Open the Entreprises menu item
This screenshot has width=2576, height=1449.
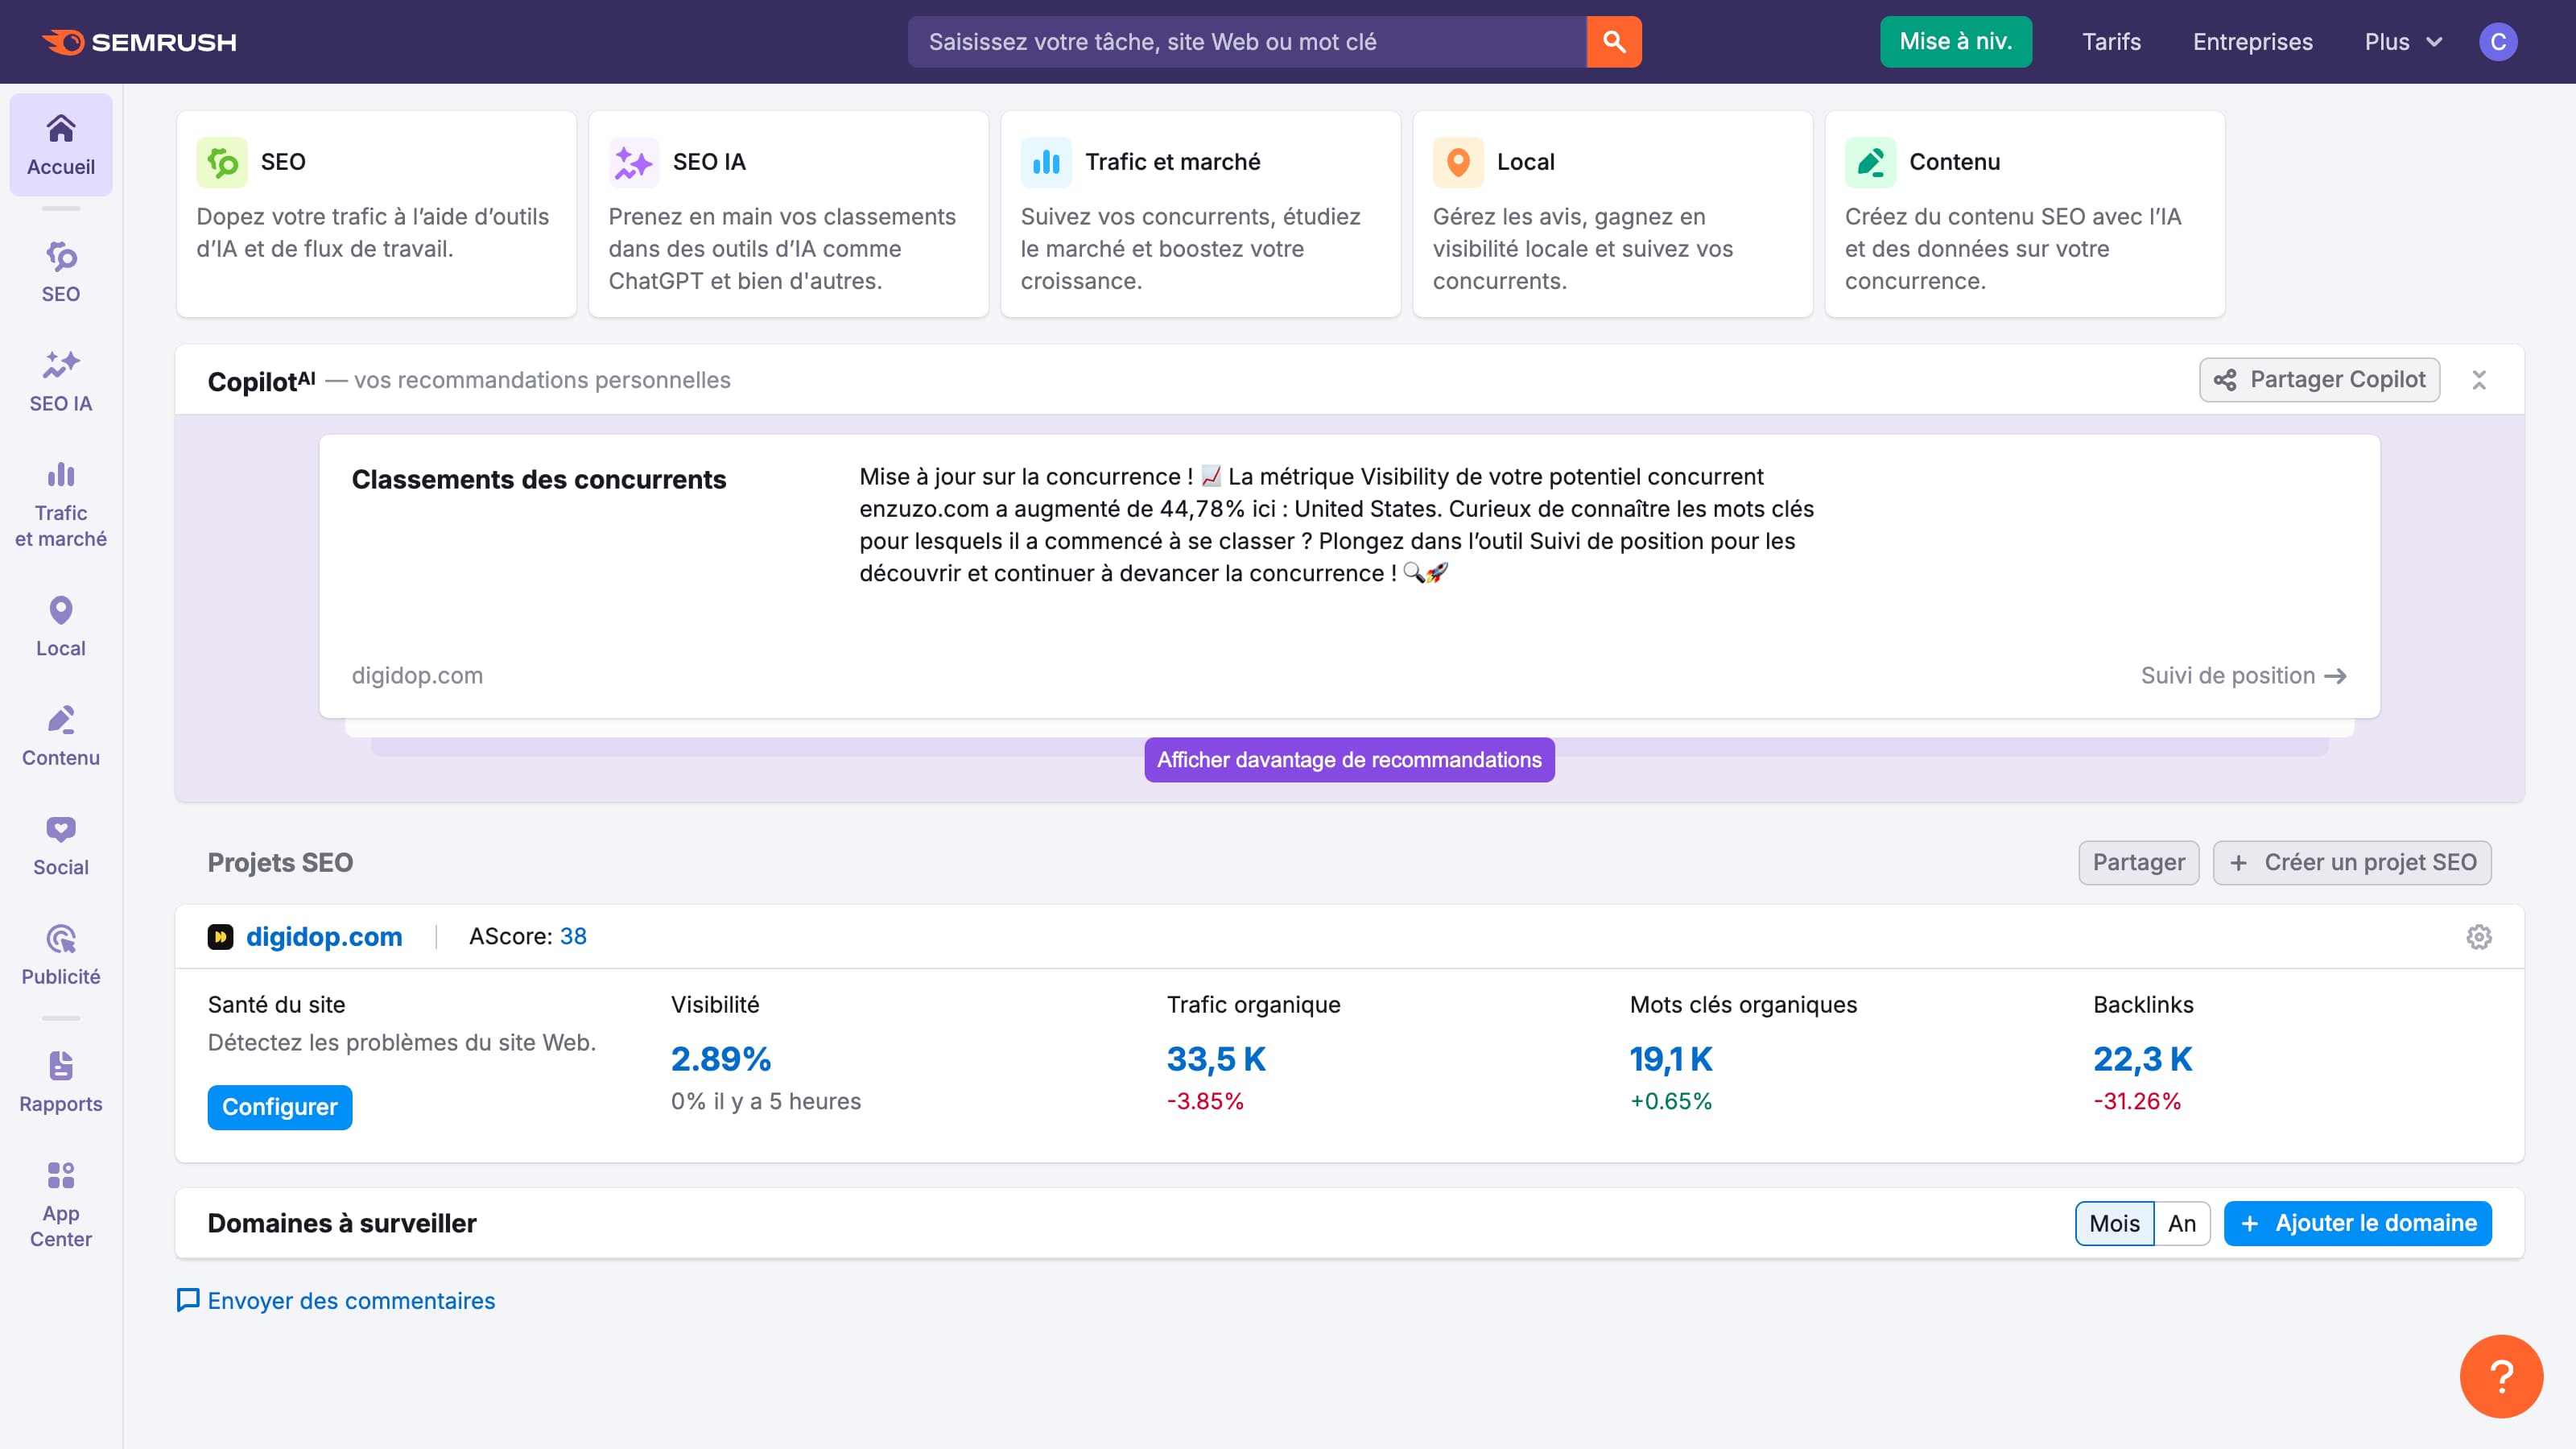2252,42
